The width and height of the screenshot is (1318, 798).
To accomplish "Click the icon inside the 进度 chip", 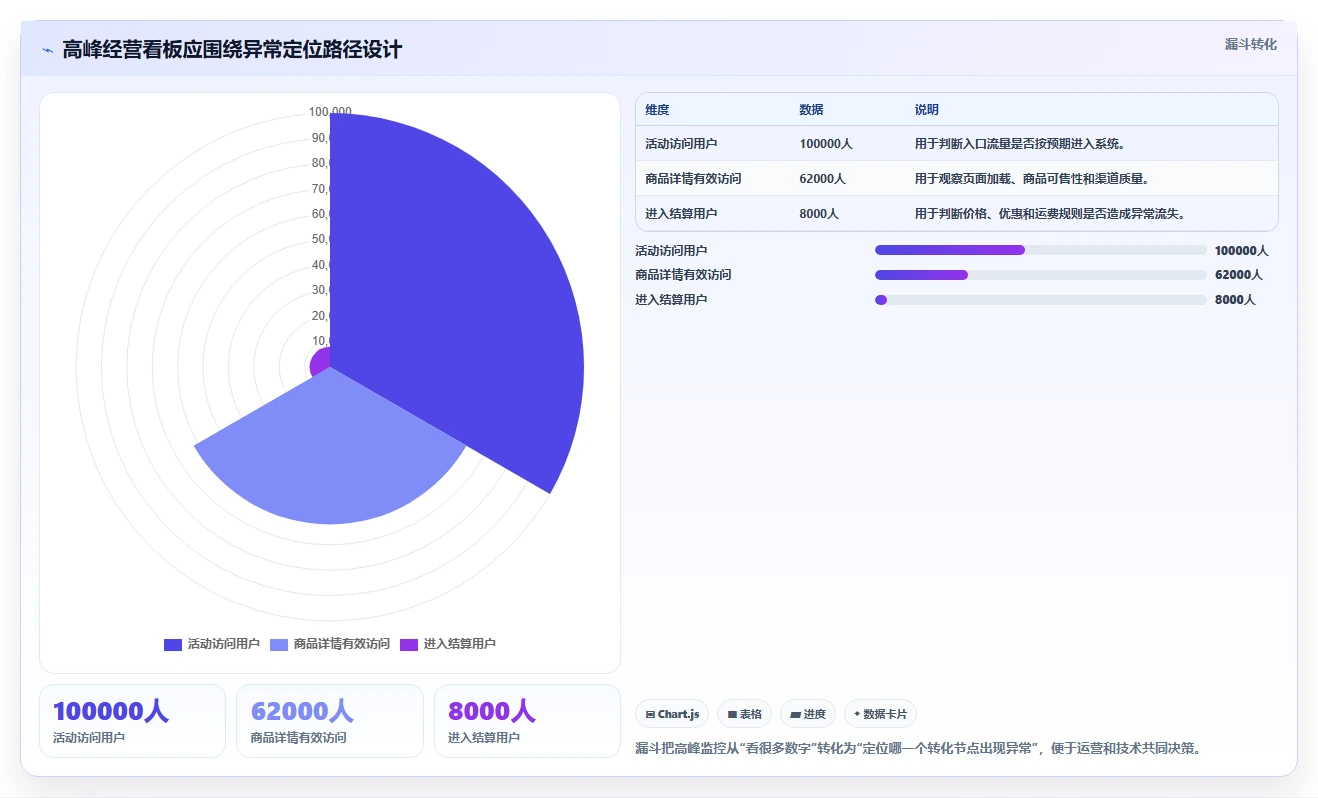I will [x=795, y=714].
